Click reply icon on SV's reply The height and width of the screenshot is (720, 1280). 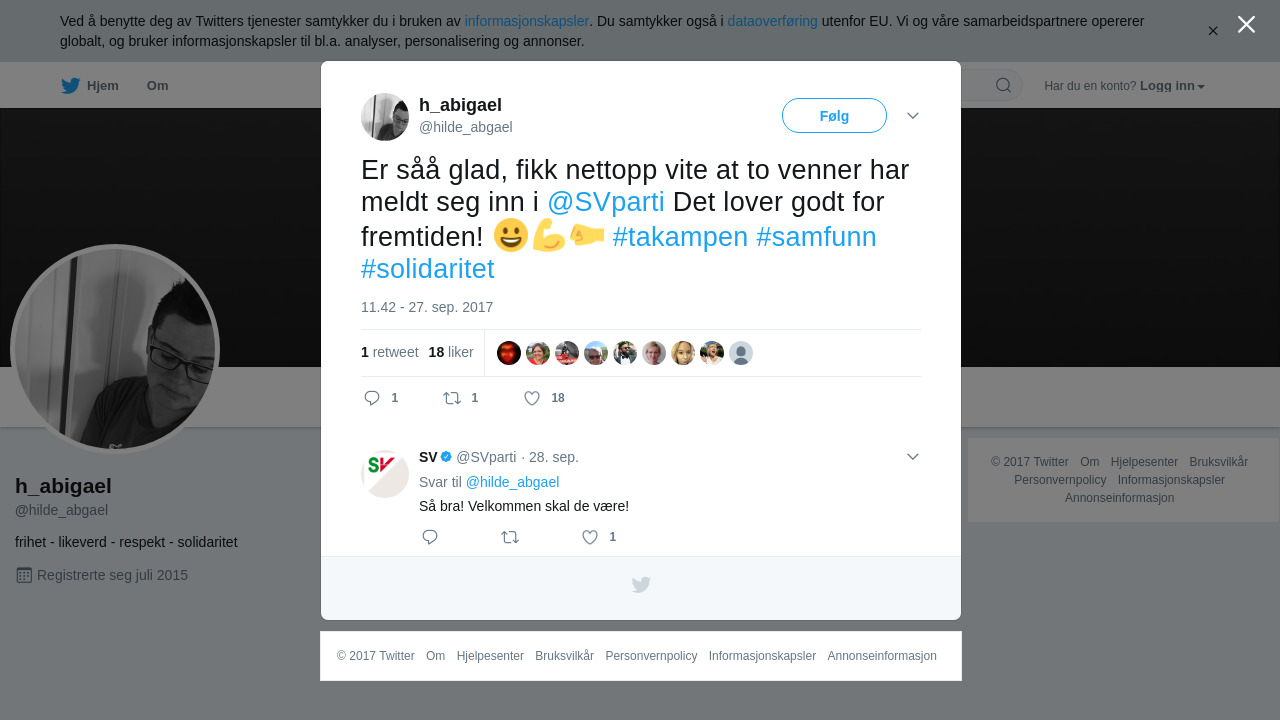(x=430, y=537)
